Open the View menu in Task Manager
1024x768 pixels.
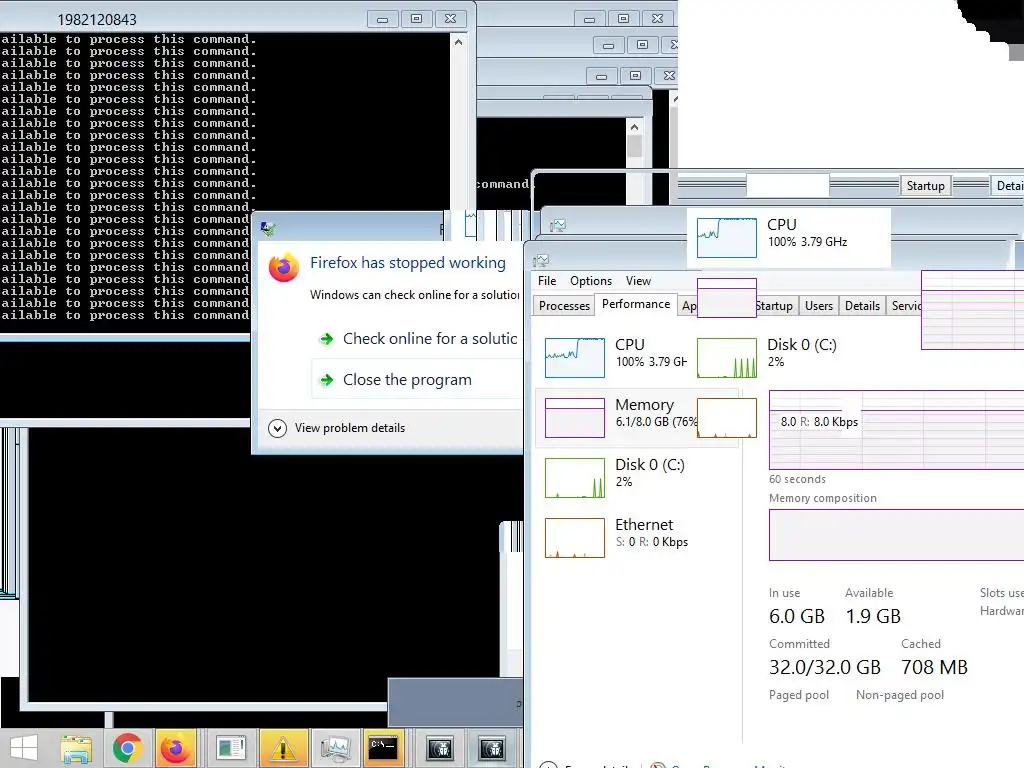[x=638, y=281]
